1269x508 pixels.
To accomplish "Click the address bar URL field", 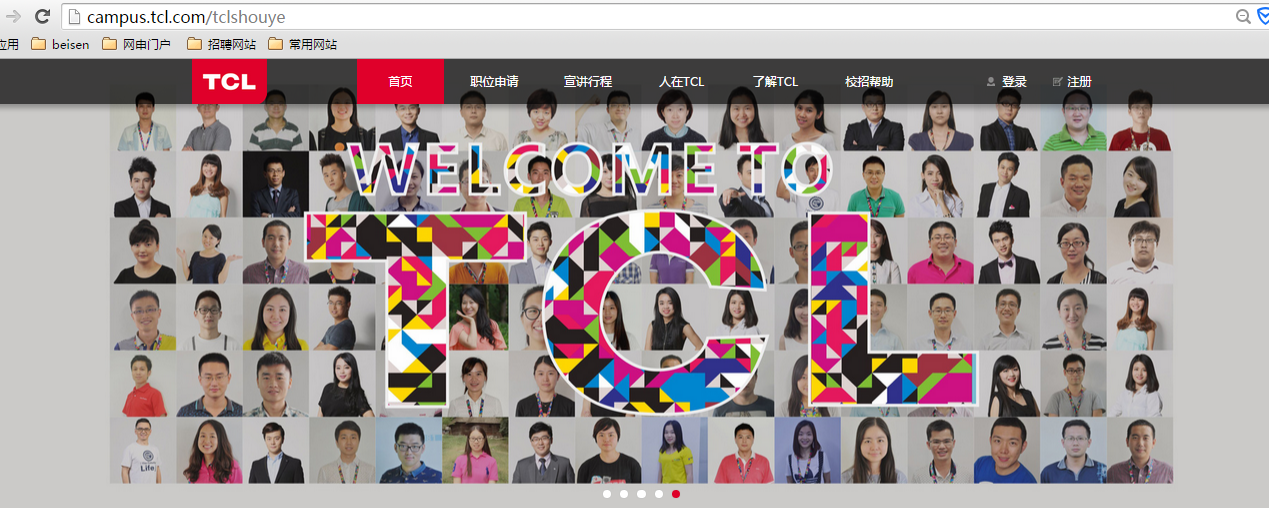I will 655,17.
